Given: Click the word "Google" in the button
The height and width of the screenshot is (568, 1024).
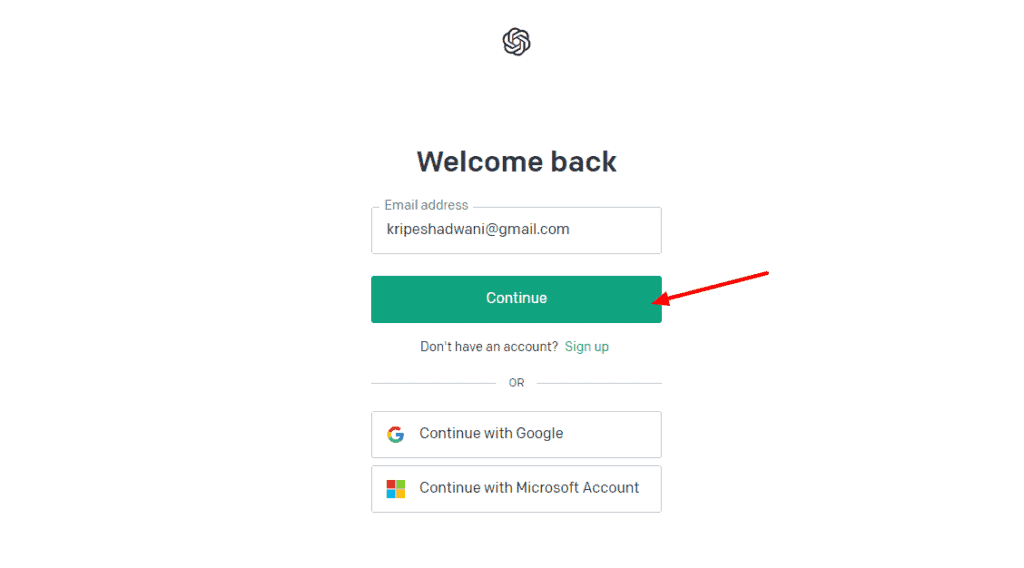Looking at the screenshot, I should 539,433.
